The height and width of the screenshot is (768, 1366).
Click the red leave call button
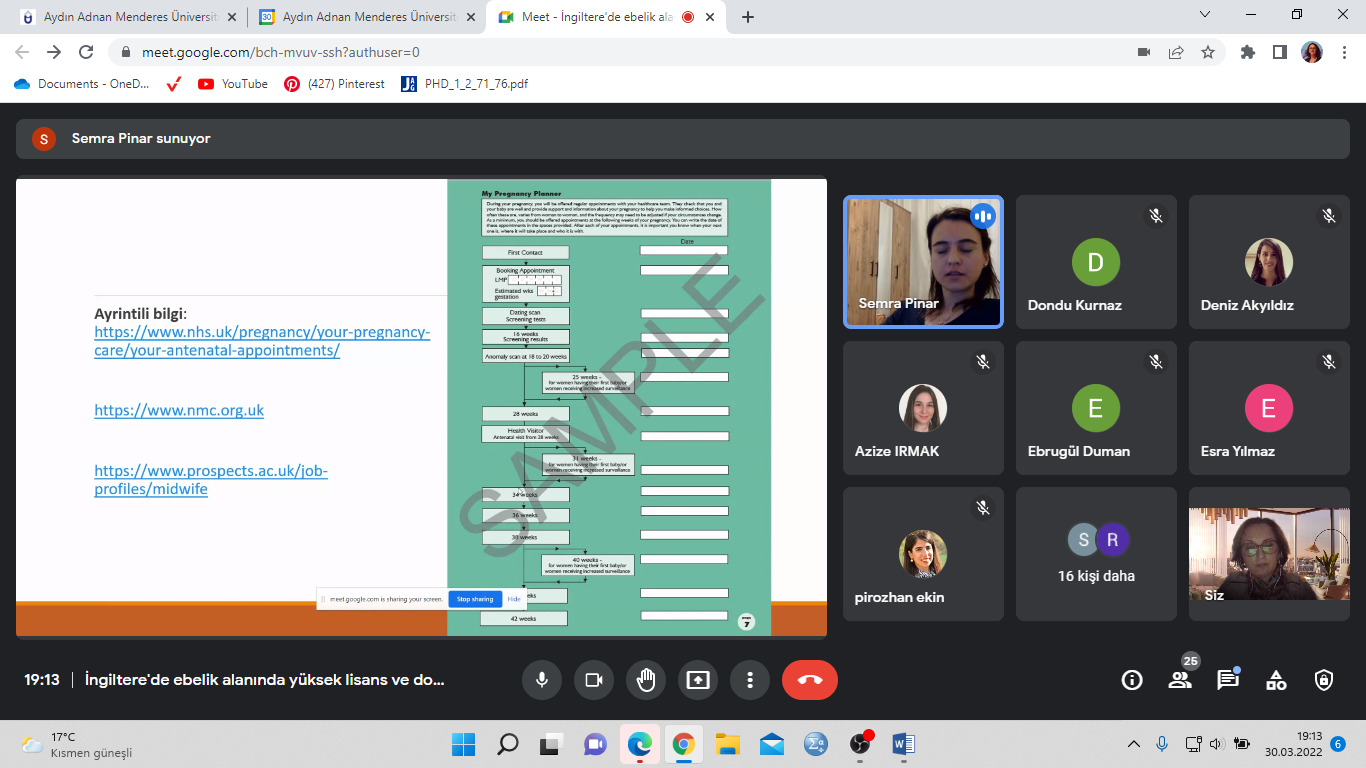tap(809, 680)
